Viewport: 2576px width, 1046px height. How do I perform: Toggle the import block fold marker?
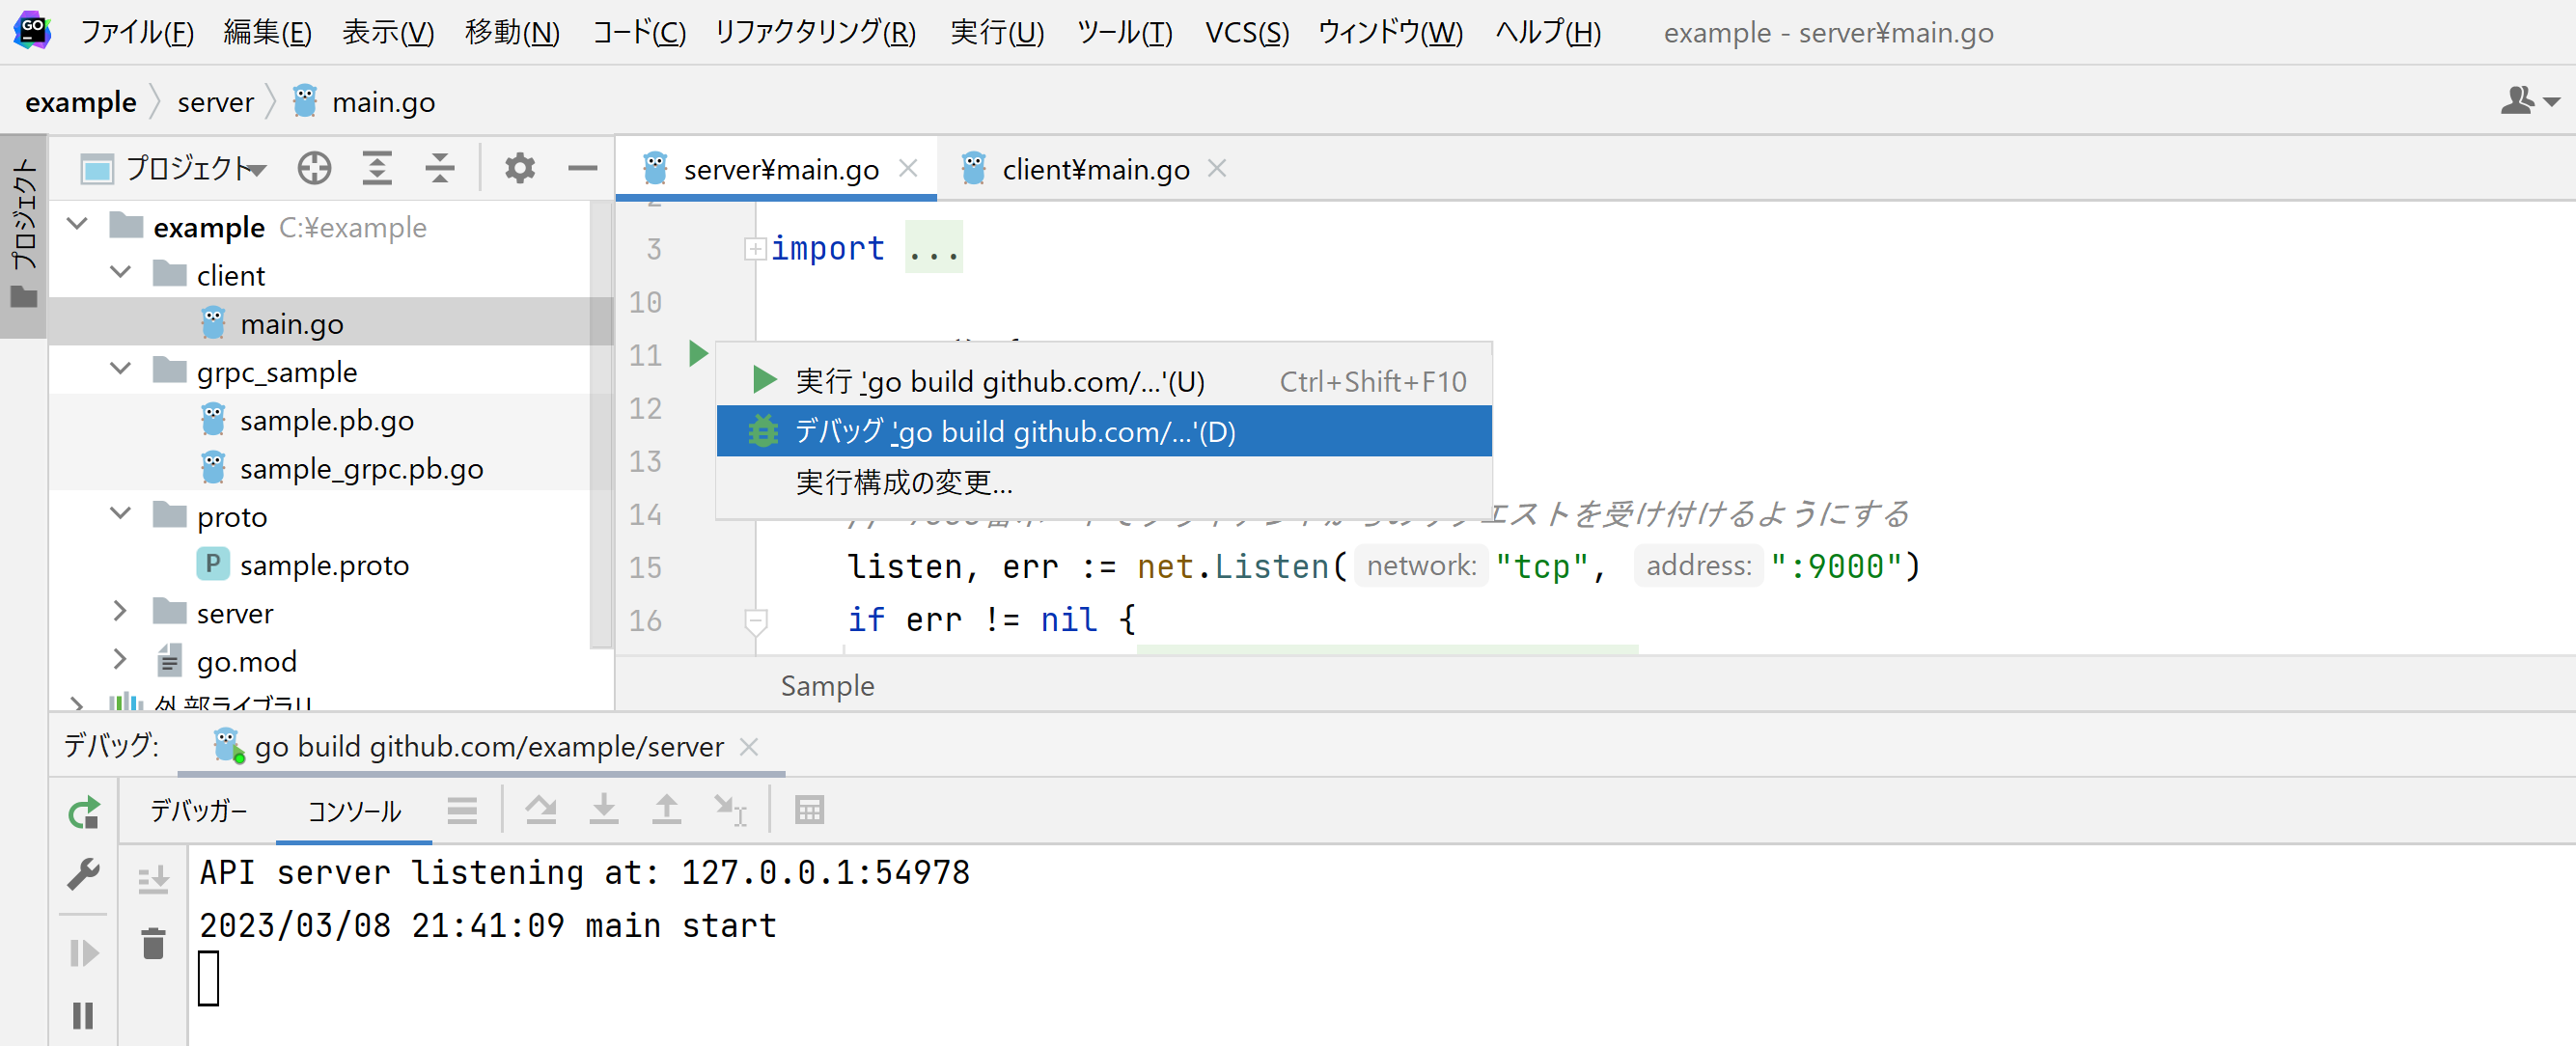pyautogui.click(x=755, y=249)
